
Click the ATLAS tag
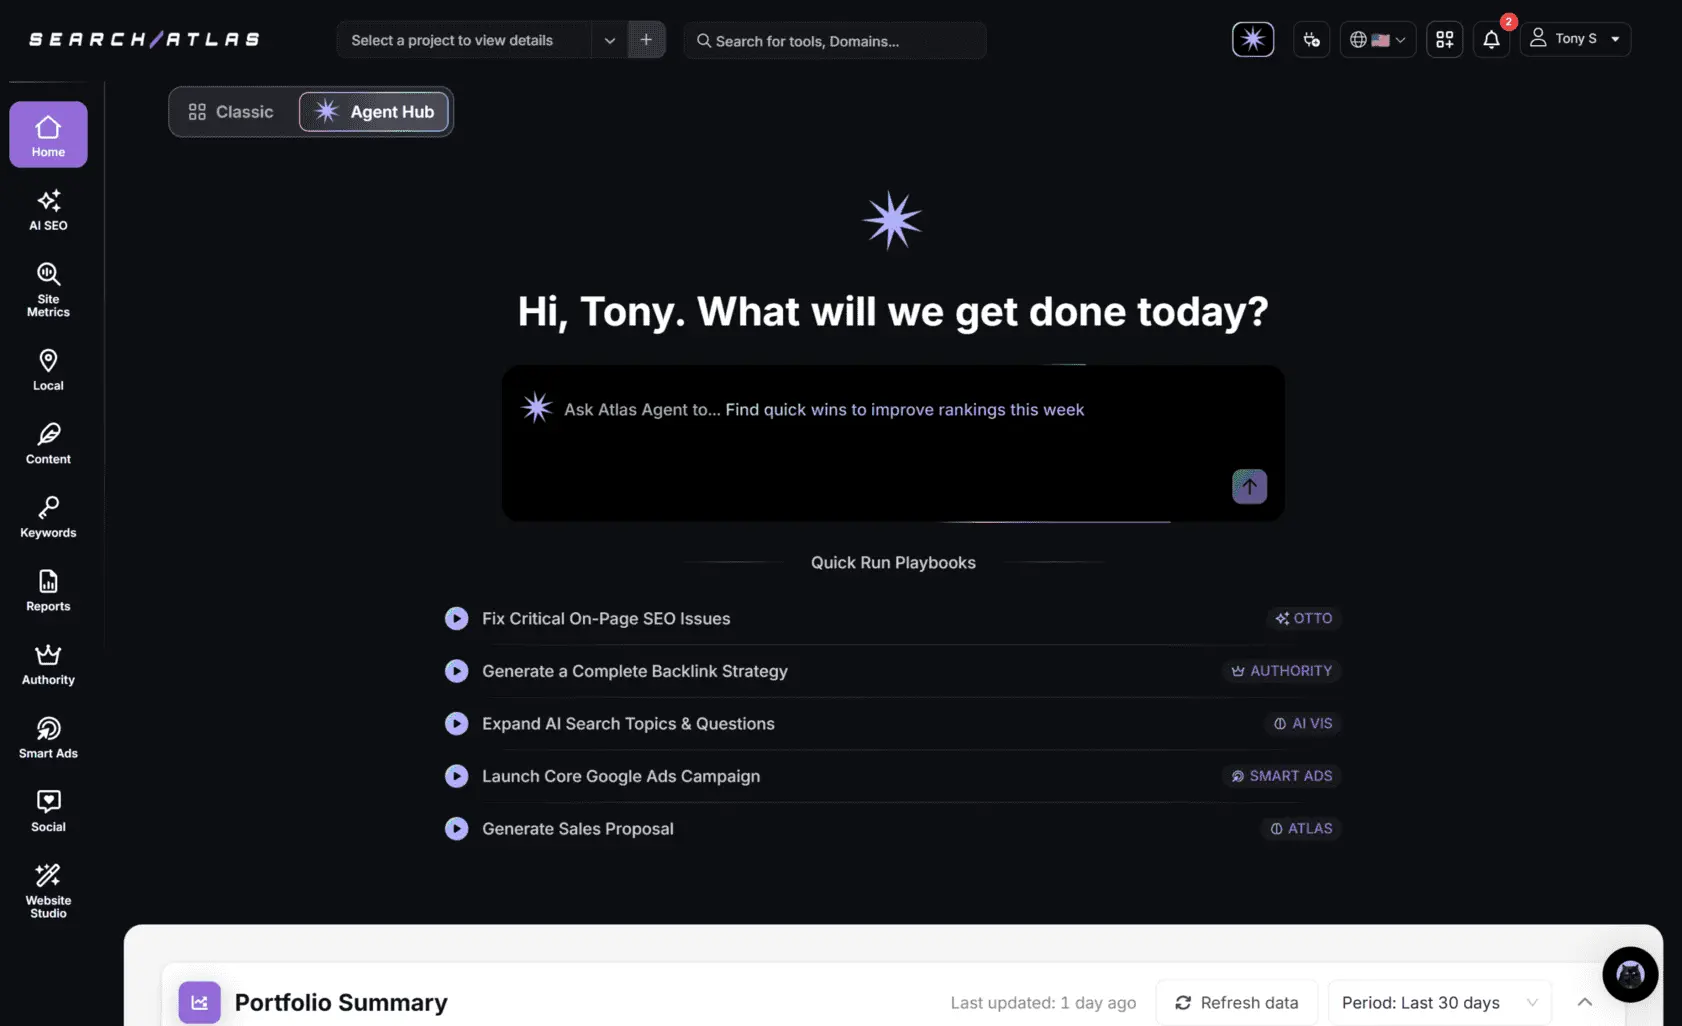tap(1301, 828)
